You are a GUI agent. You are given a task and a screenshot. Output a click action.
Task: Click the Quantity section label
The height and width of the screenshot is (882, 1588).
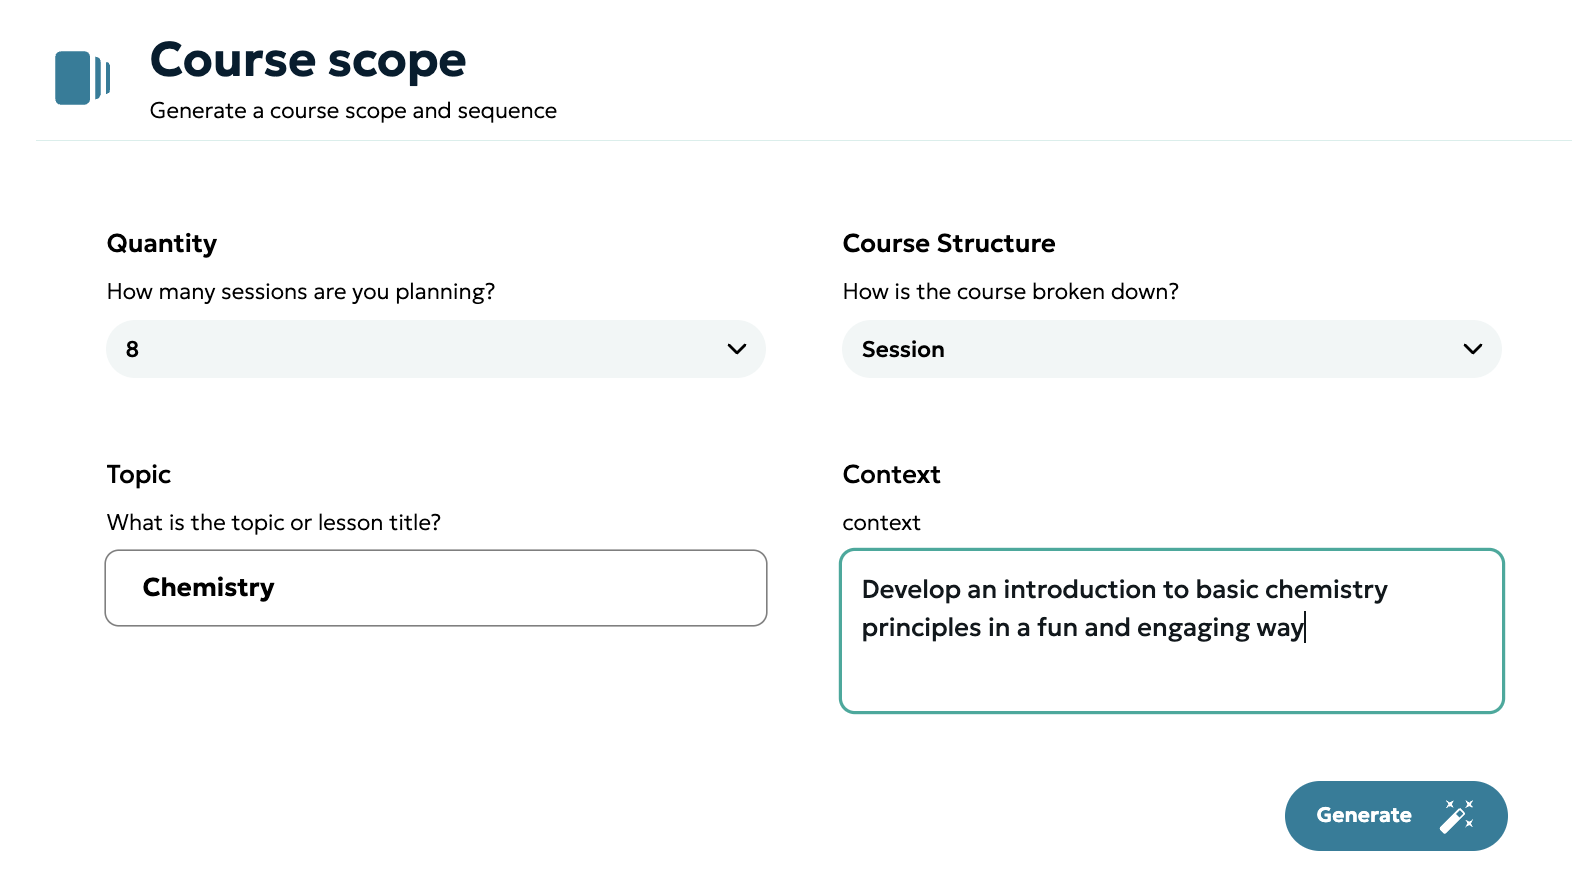pyautogui.click(x=162, y=244)
